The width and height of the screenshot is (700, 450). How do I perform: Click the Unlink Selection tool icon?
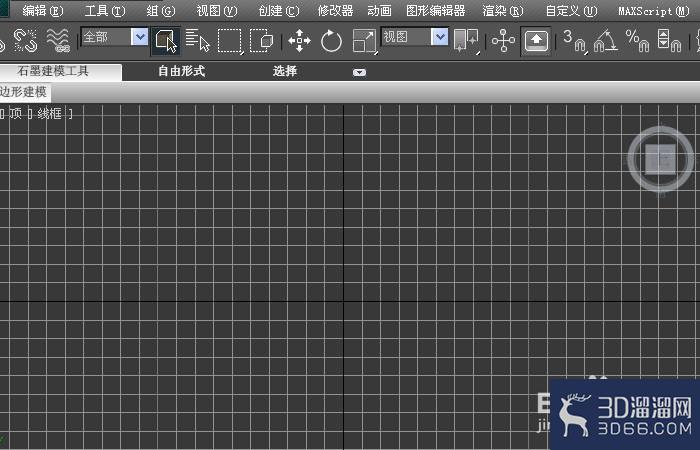click(x=25, y=41)
